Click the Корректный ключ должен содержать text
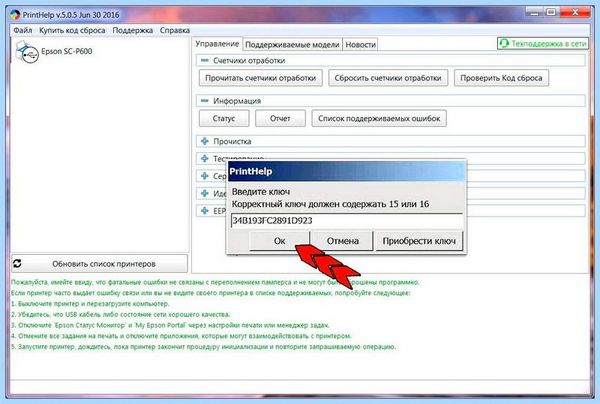 [x=331, y=204]
